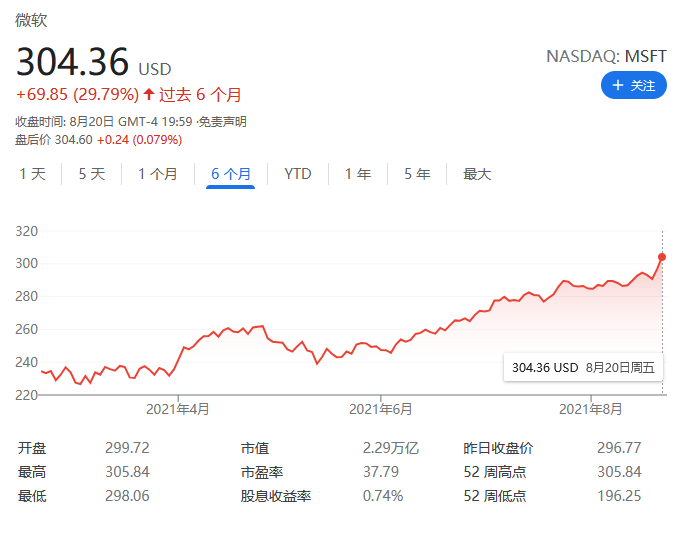Click the upward arrow change icon
The image size is (689, 536).
click(149, 94)
